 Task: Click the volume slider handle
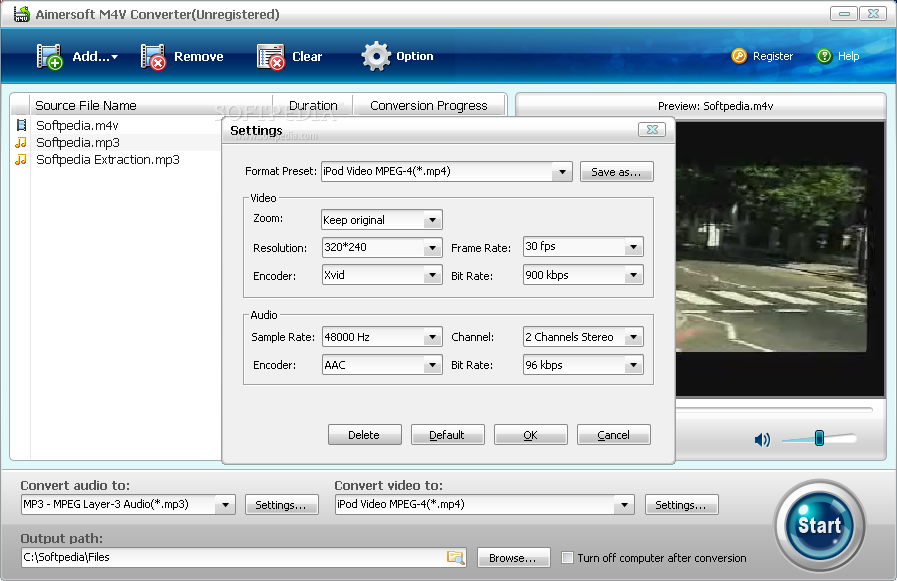coord(819,439)
